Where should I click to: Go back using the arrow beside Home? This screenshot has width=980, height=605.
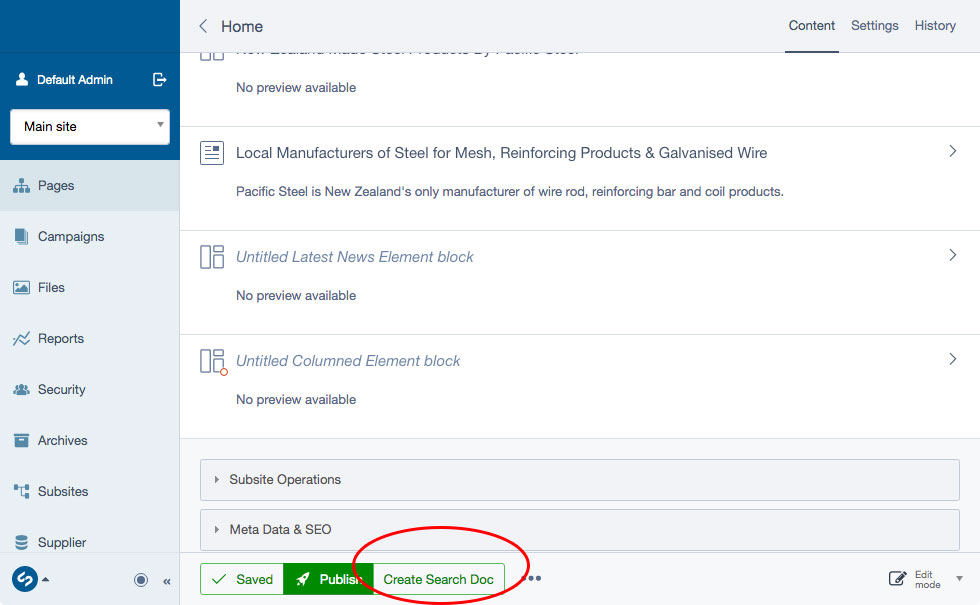pyautogui.click(x=203, y=26)
